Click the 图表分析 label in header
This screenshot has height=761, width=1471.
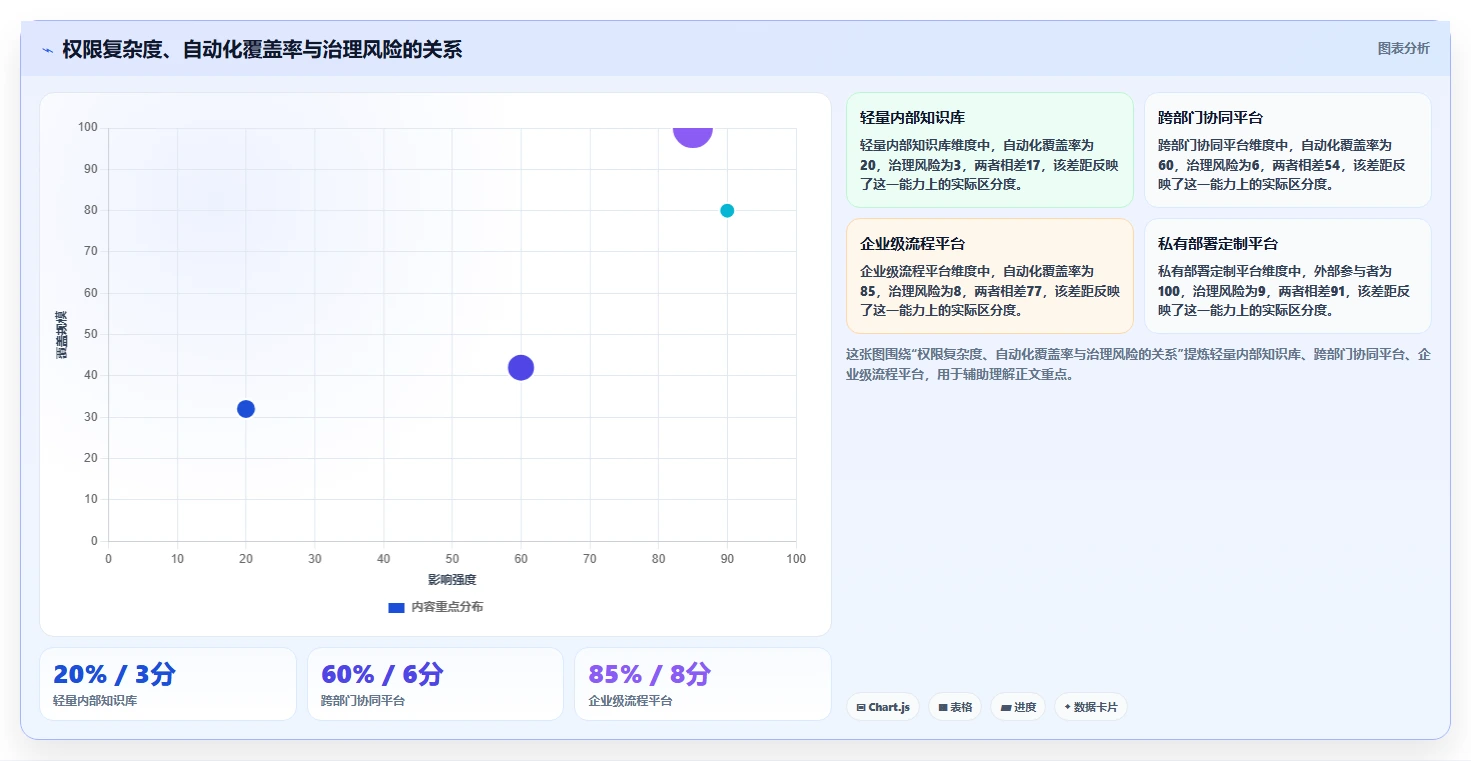1403,48
